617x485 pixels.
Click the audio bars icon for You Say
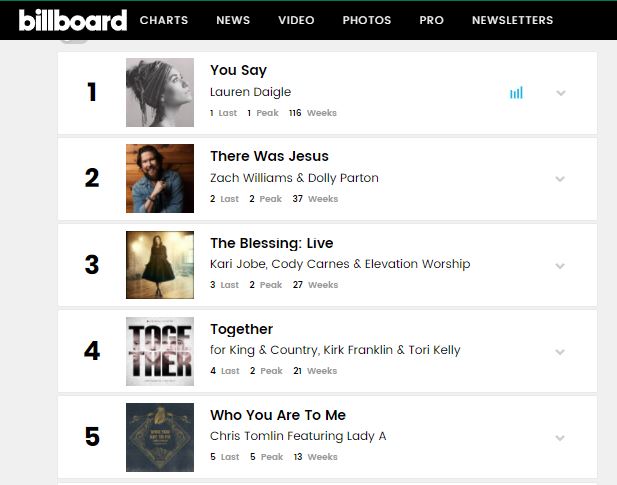click(516, 93)
